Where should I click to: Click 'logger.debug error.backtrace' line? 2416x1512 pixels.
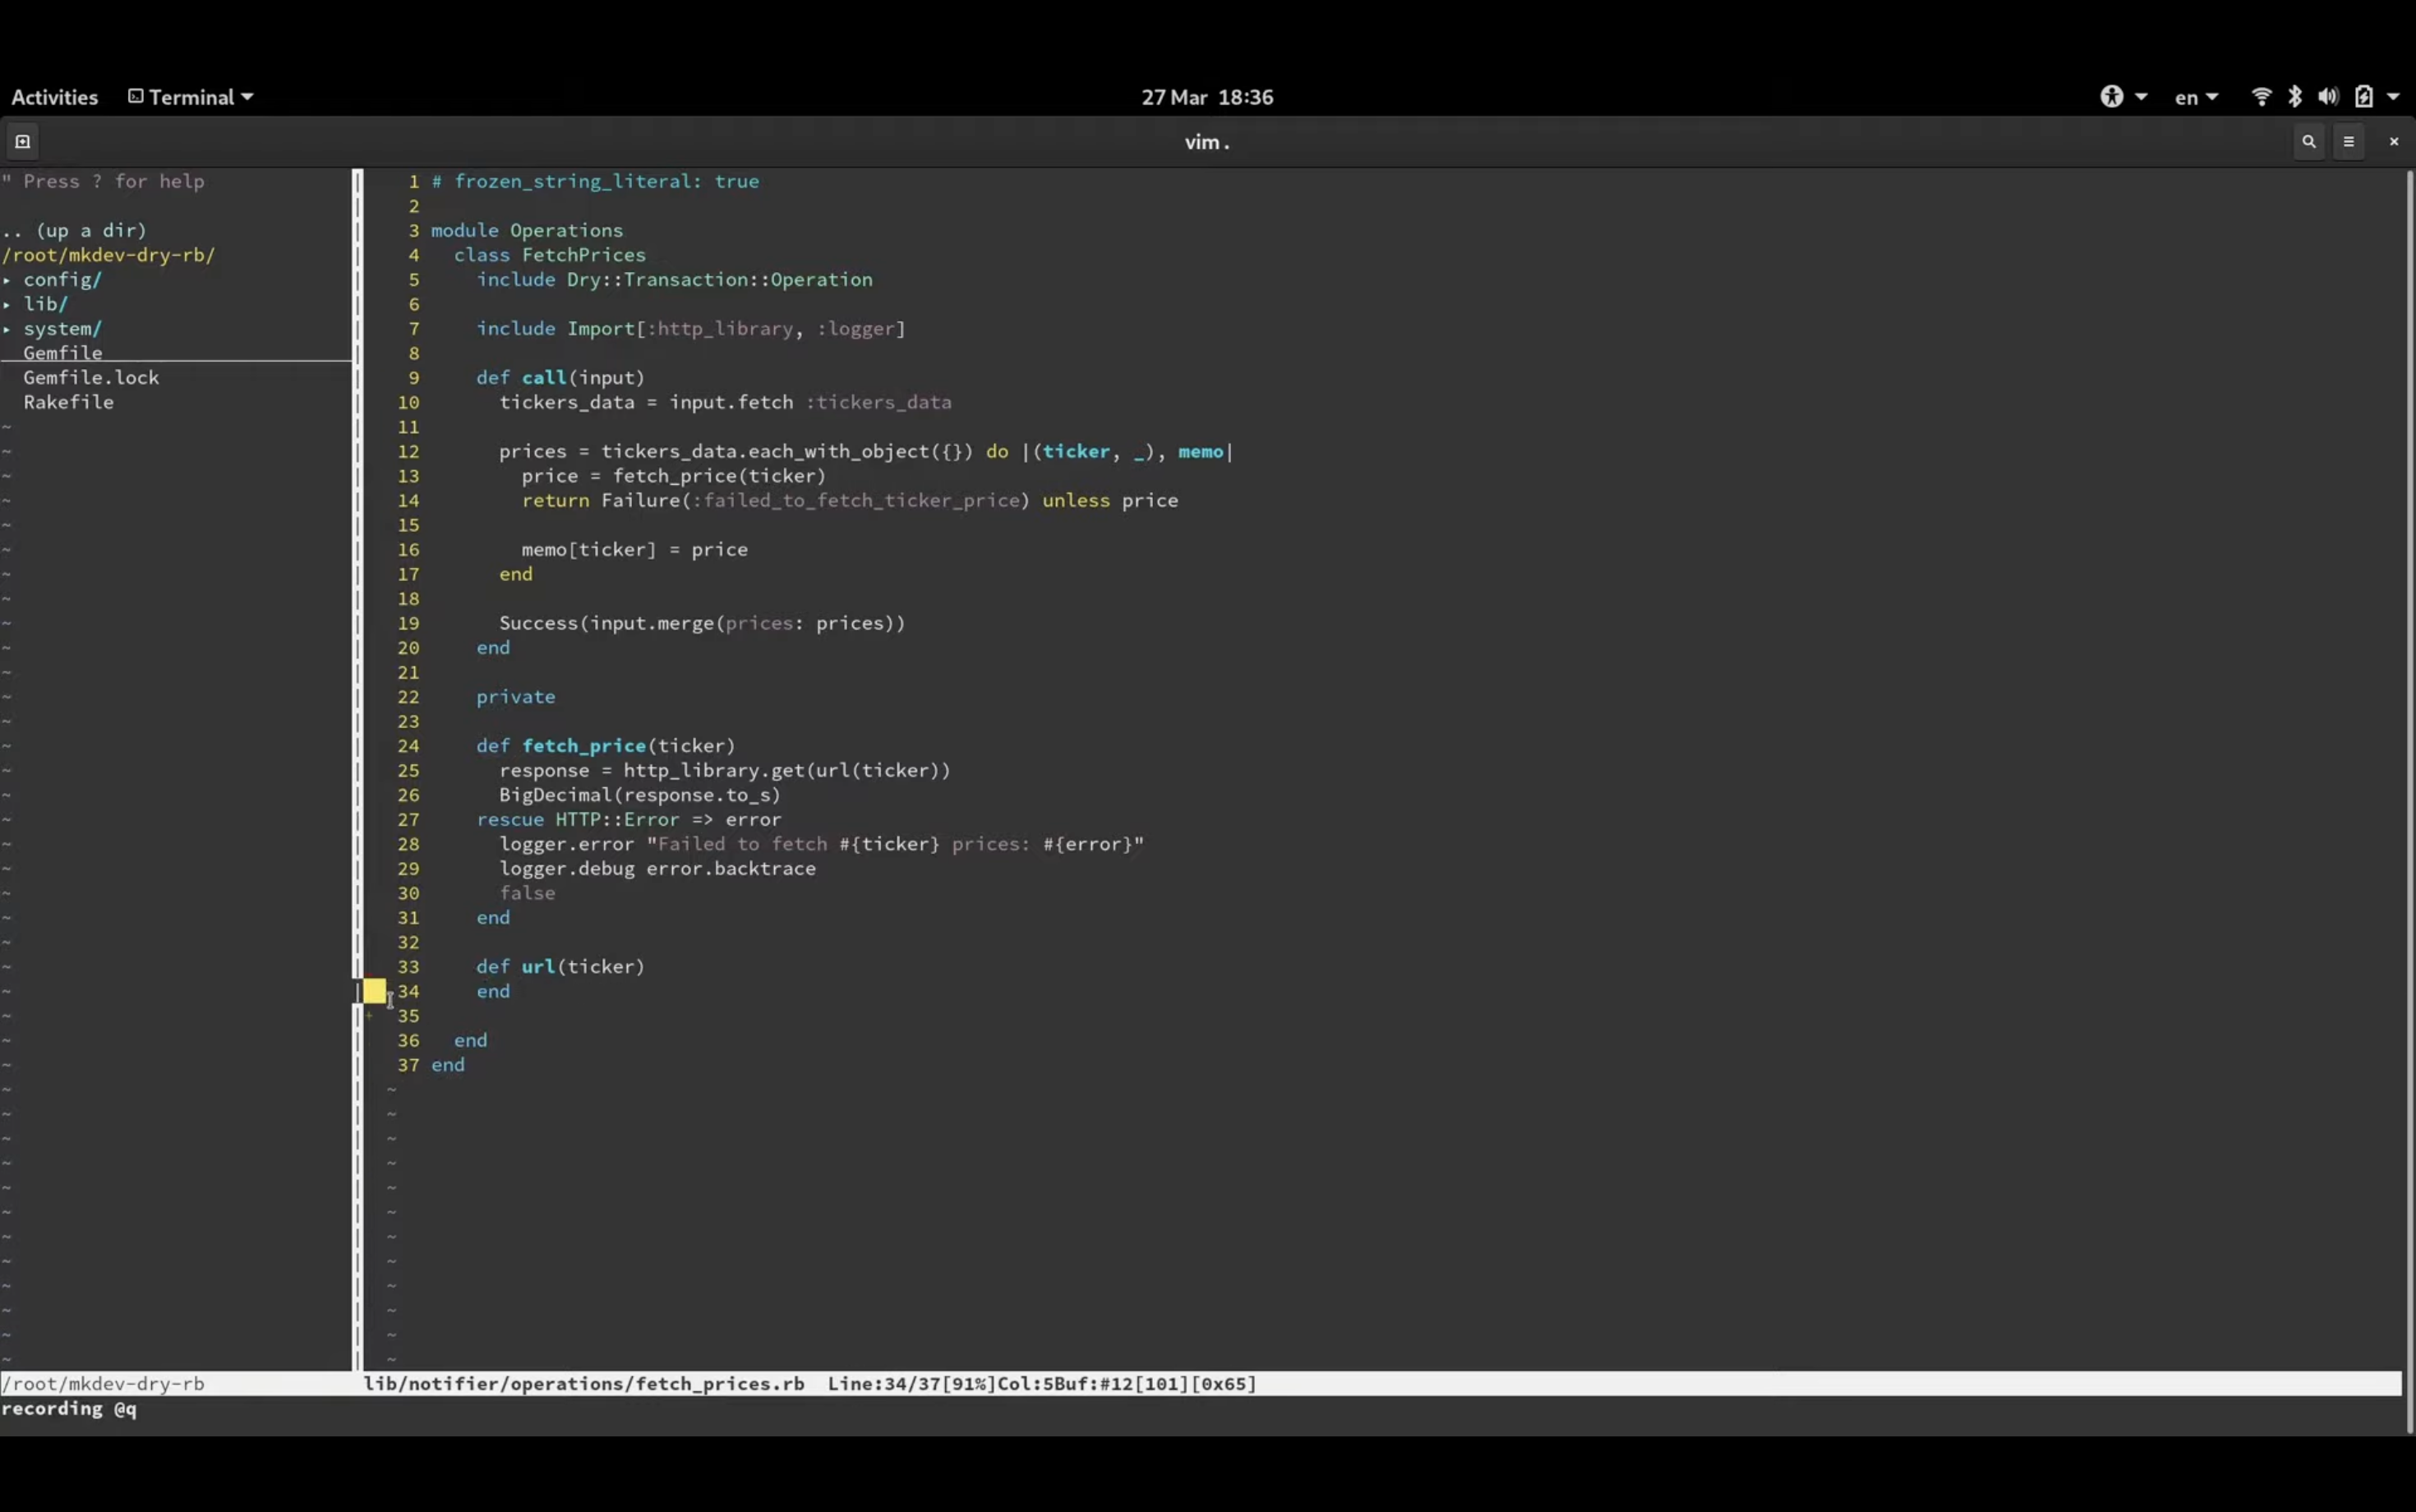click(x=658, y=868)
